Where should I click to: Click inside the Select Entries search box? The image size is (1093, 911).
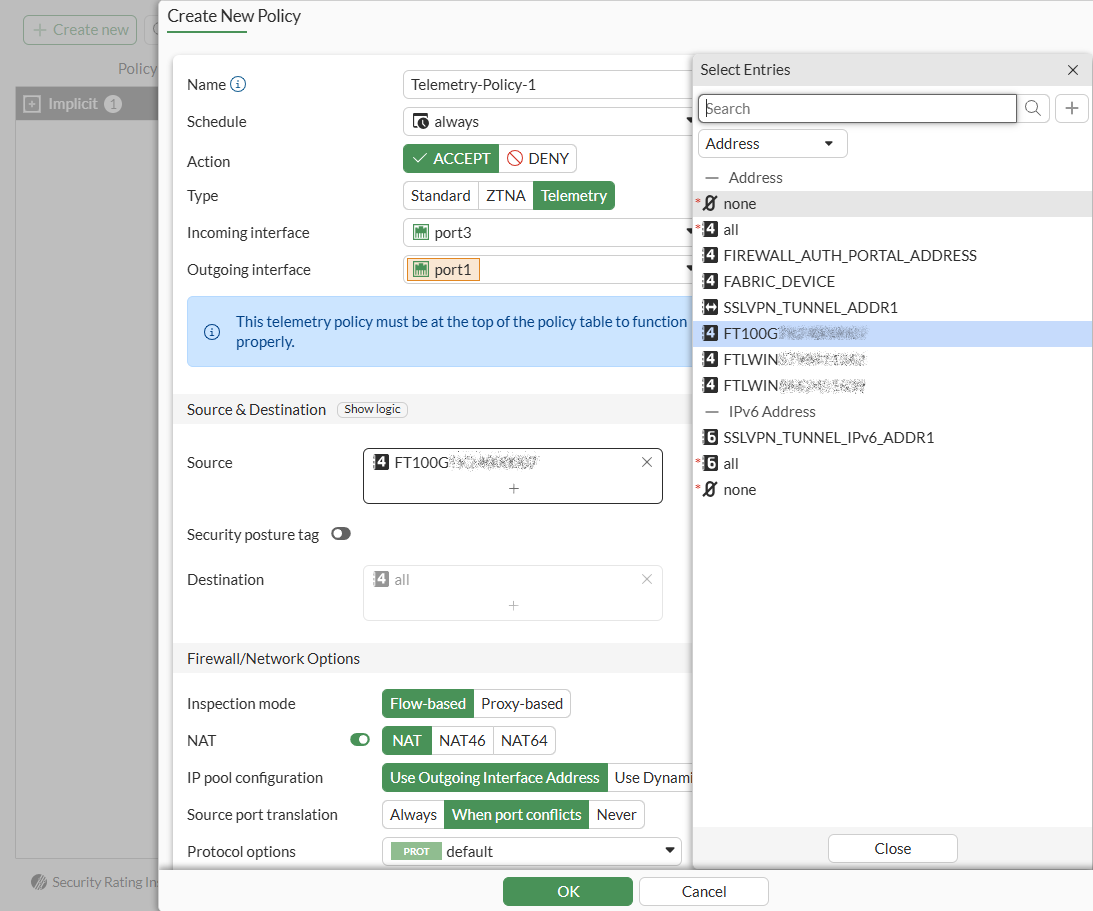(x=857, y=107)
